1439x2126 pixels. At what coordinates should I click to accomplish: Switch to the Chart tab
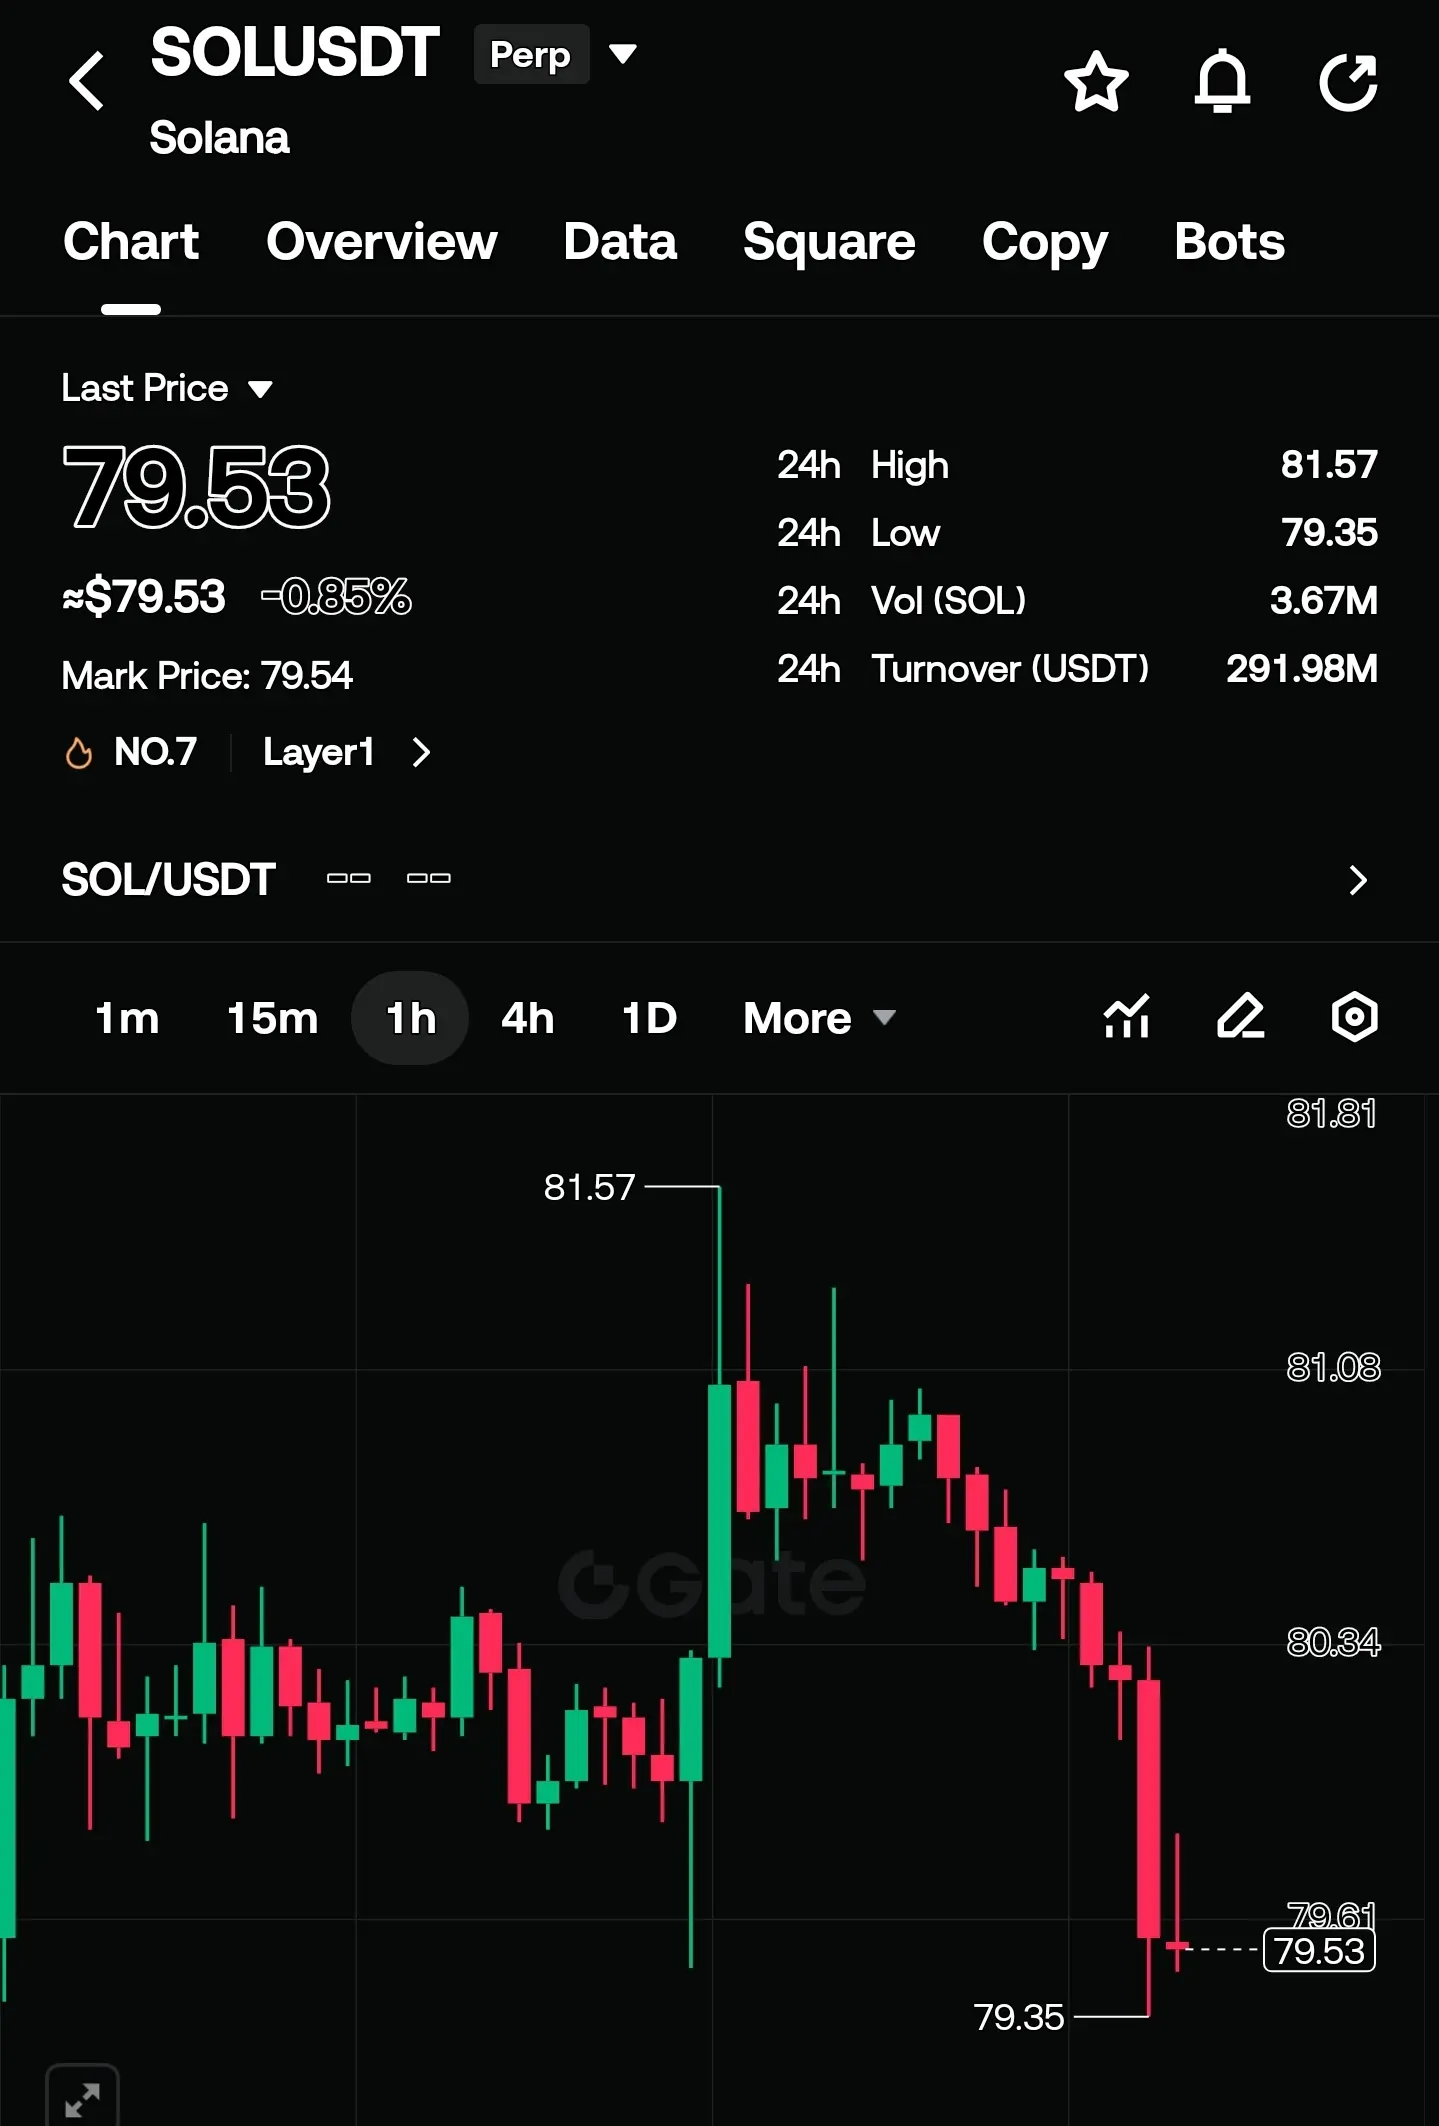click(x=131, y=242)
